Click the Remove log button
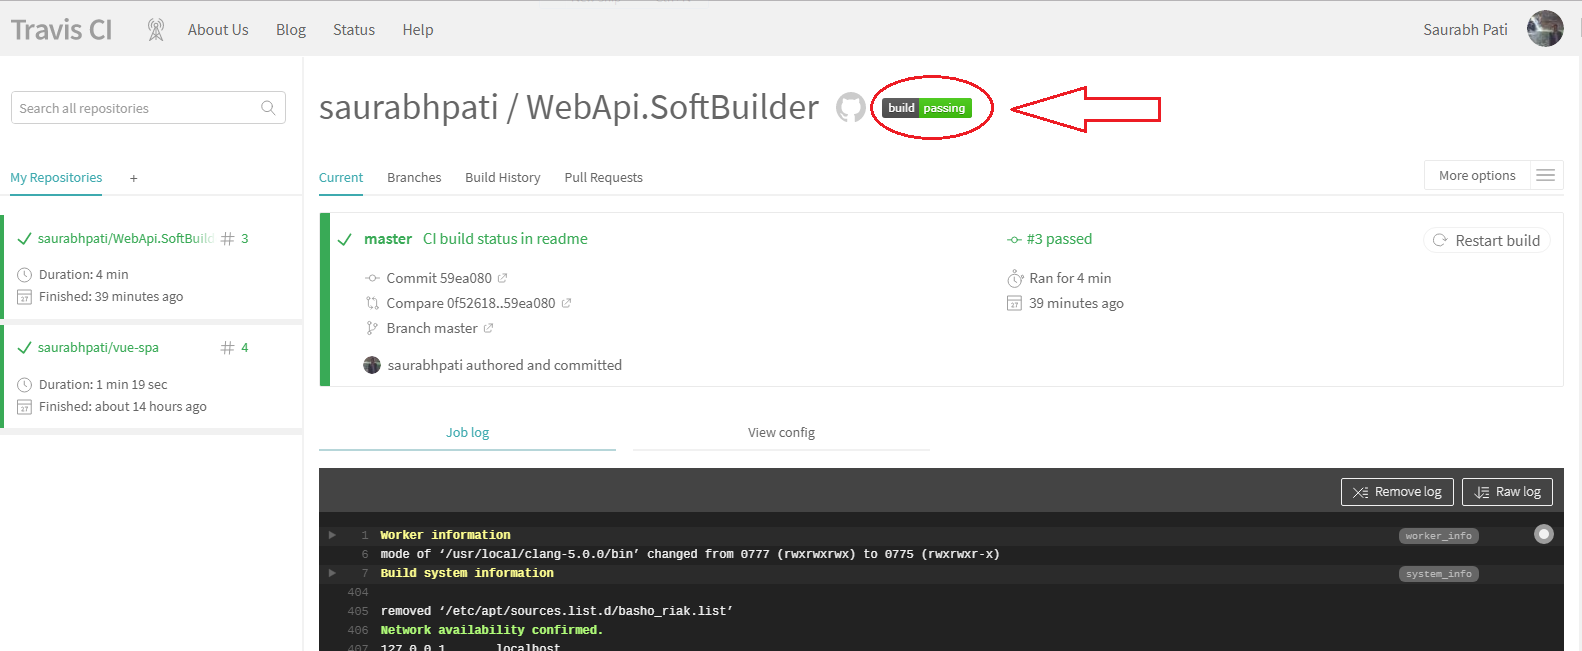This screenshot has height=651, width=1582. [1396, 492]
